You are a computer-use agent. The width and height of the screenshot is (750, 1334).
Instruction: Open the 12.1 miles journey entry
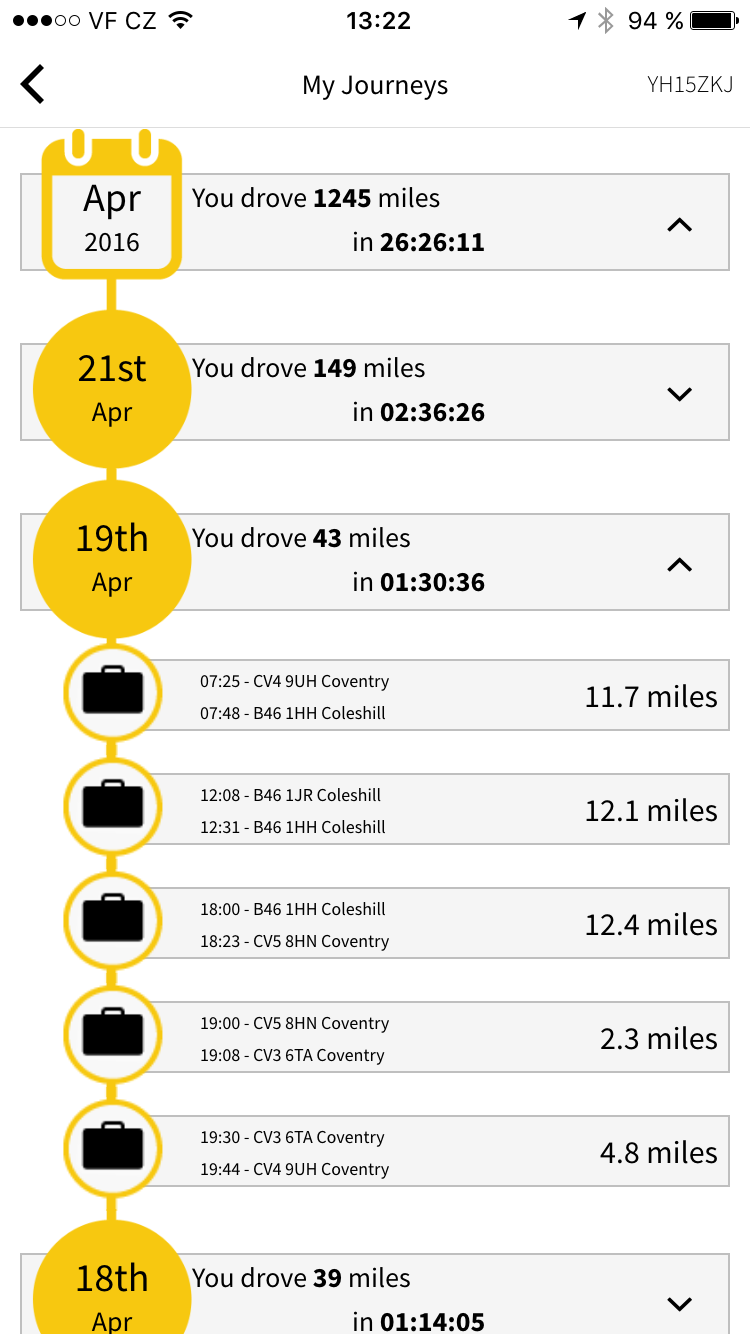(450, 811)
